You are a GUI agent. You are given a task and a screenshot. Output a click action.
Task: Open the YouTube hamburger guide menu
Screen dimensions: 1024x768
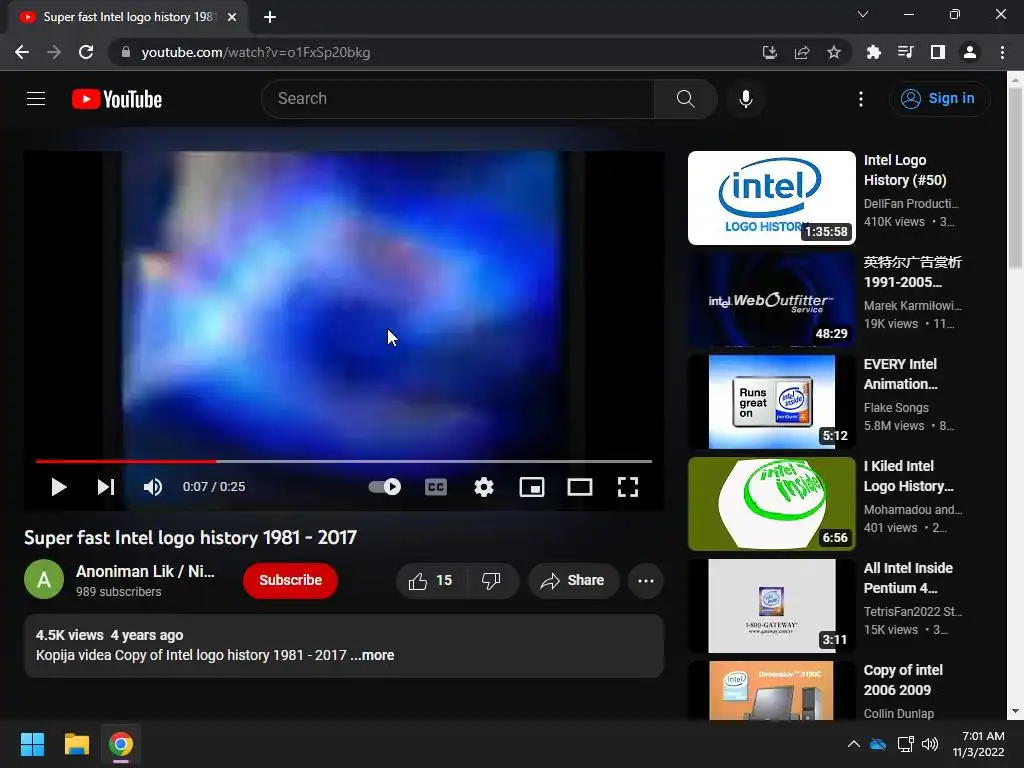coord(36,99)
